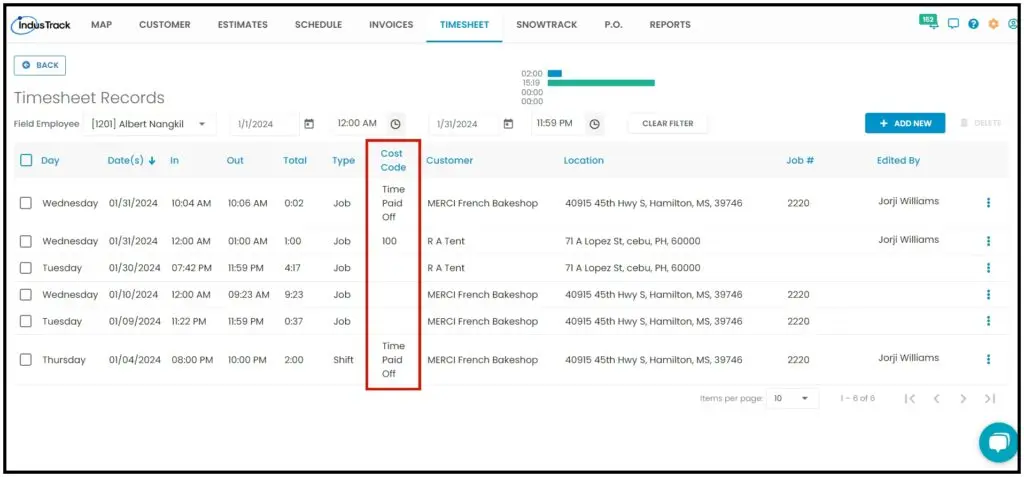Click the Date(s) sort arrow
This screenshot has width=1024, height=477.
152,161
